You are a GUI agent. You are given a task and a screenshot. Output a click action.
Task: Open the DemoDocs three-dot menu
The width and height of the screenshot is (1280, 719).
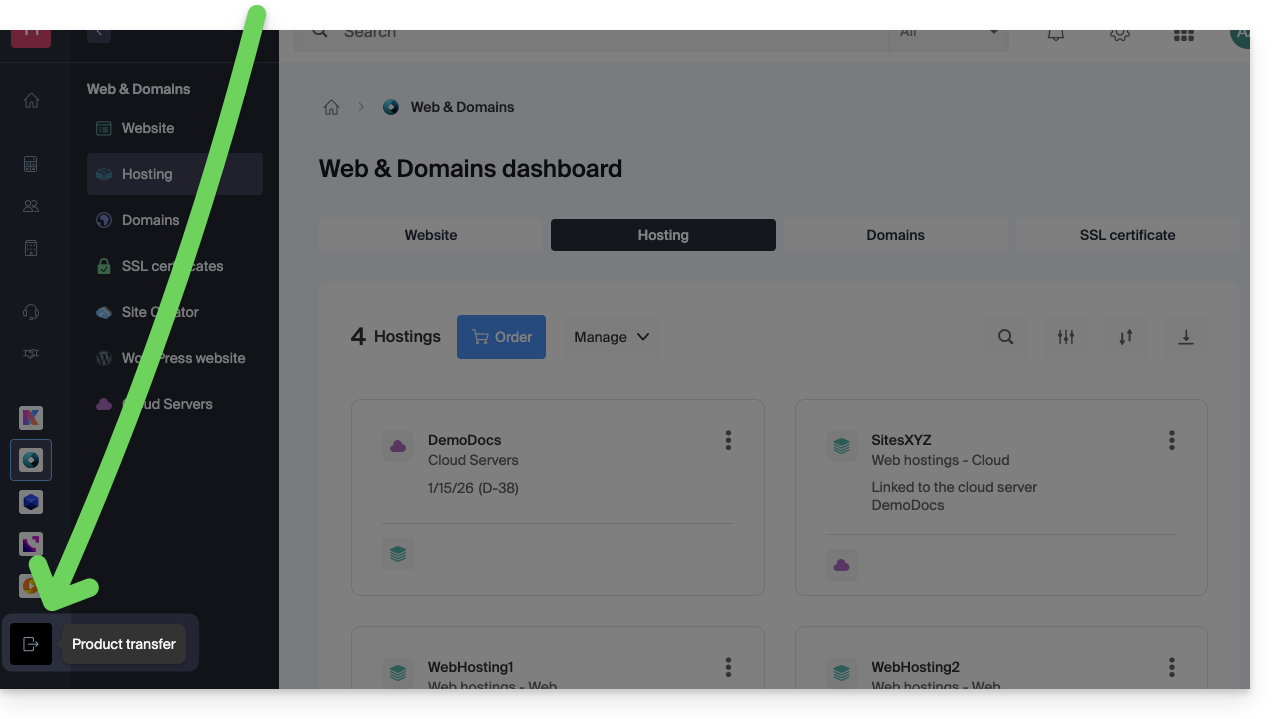[x=728, y=440]
